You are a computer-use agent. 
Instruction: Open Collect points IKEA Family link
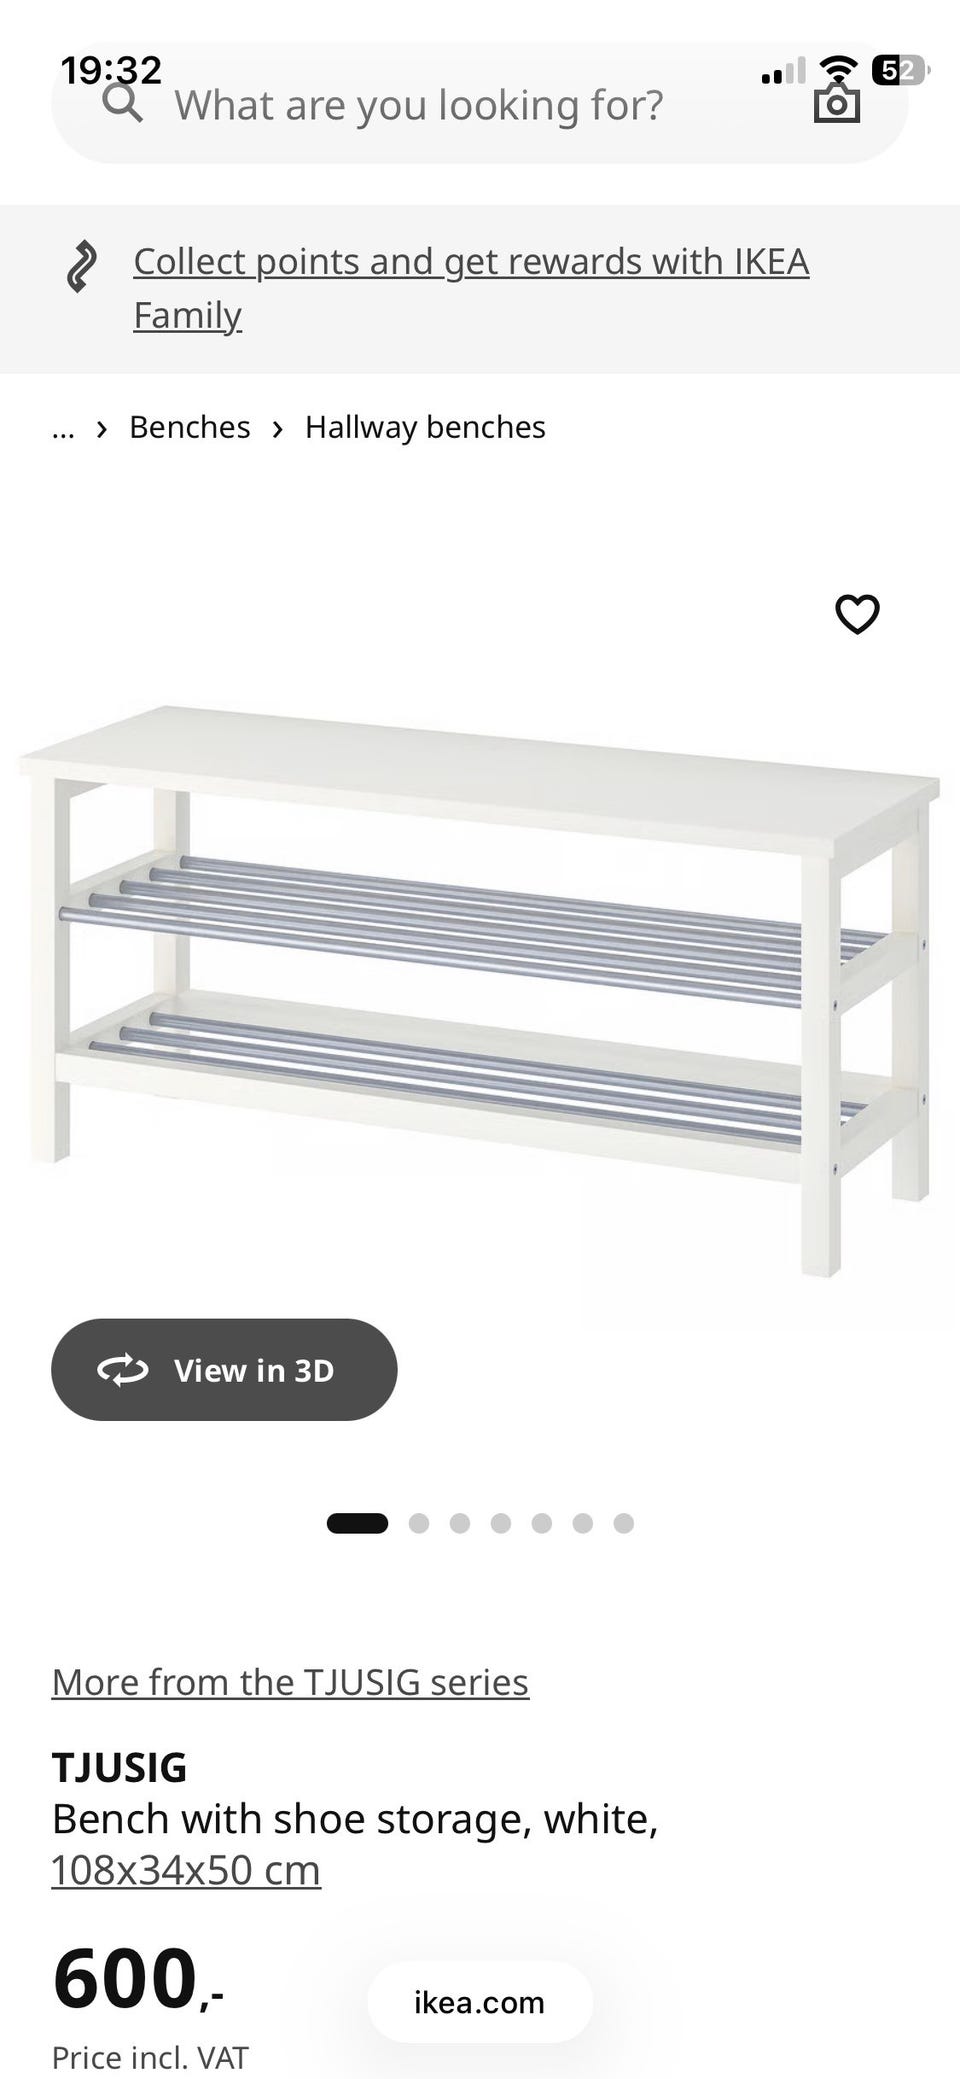point(471,288)
